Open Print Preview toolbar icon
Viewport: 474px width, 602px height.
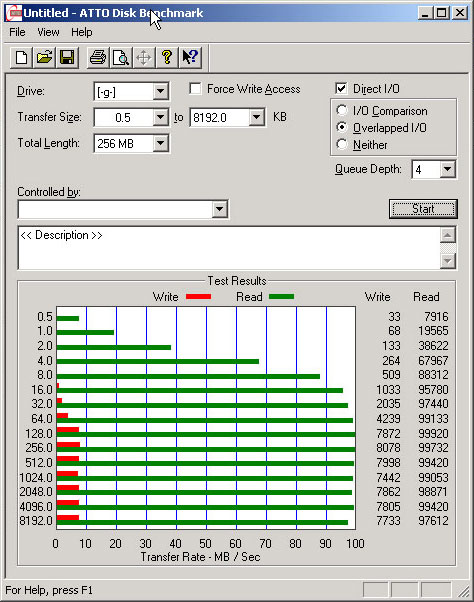point(121,58)
